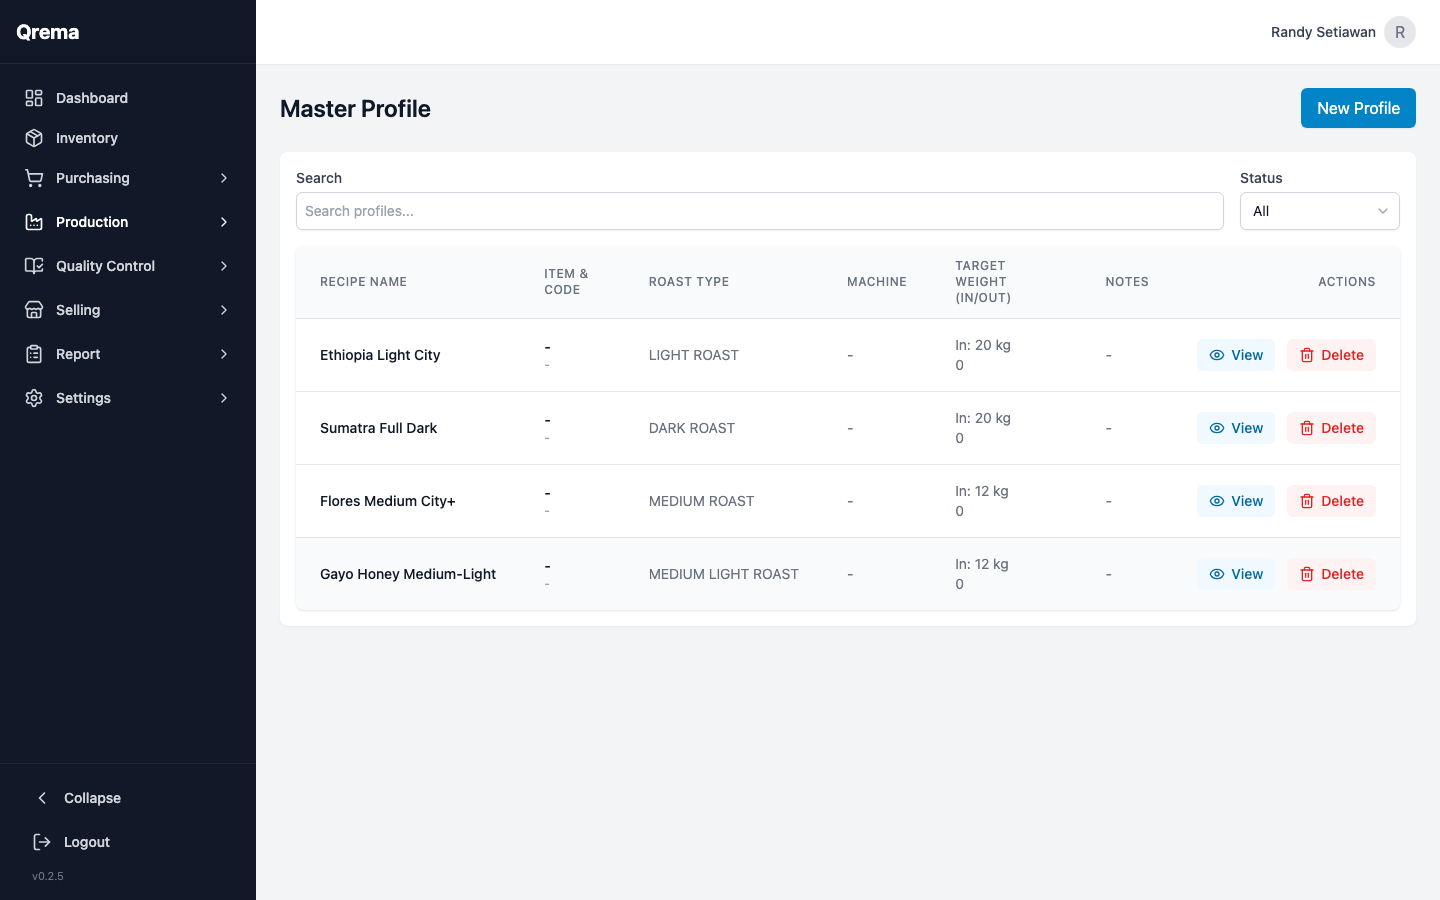Screen dimensions: 1440x900
Task: Click the New Profile button
Action: click(x=1358, y=108)
